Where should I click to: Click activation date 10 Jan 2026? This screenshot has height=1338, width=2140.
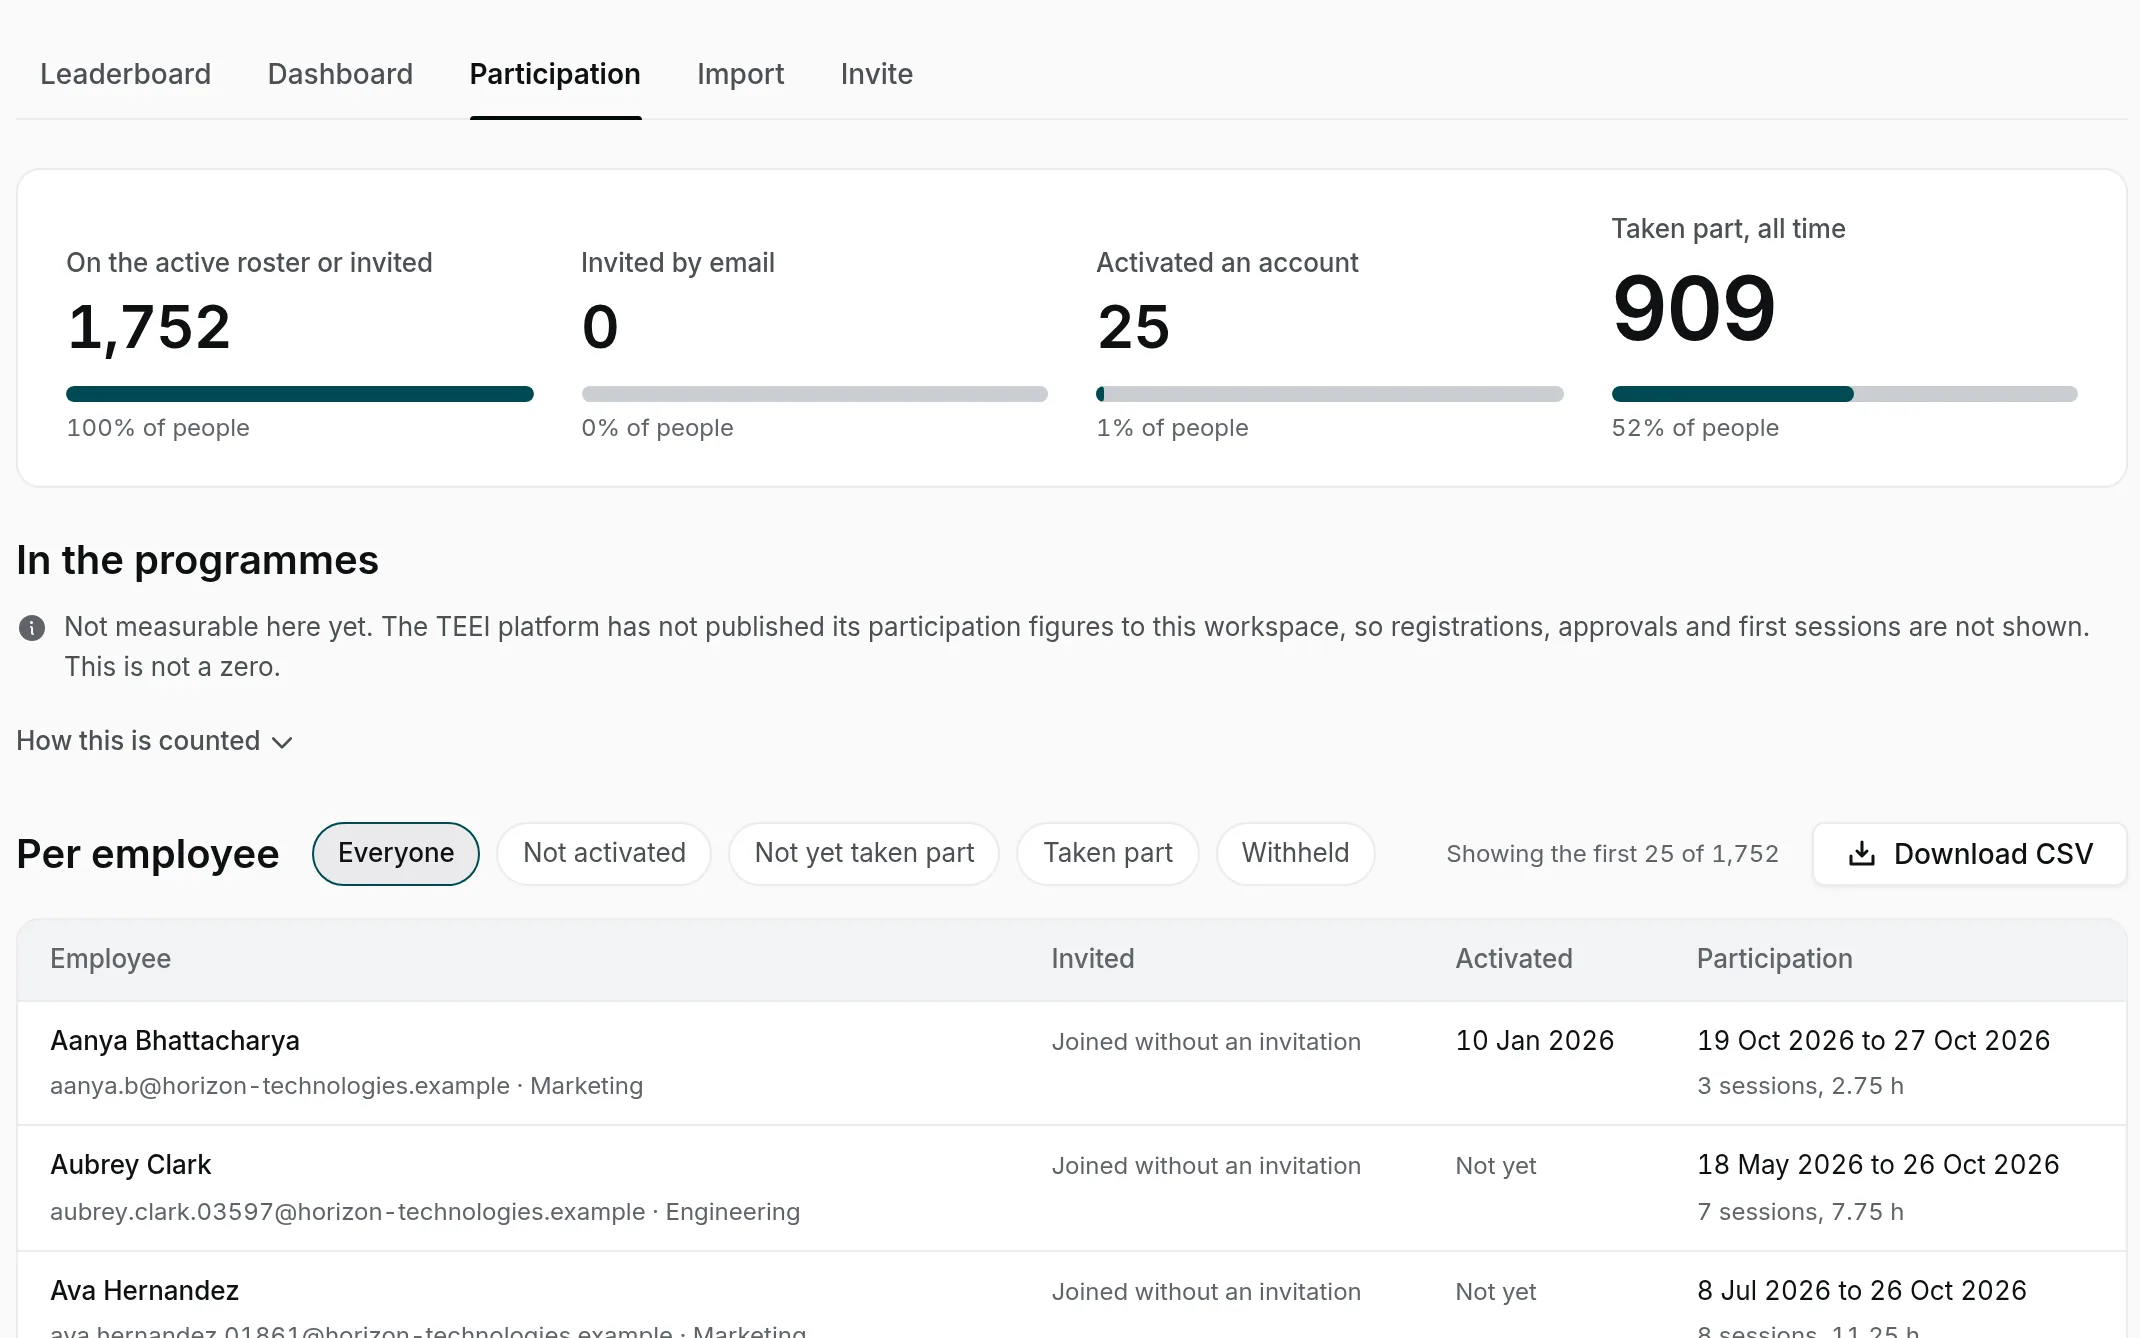(x=1535, y=1041)
